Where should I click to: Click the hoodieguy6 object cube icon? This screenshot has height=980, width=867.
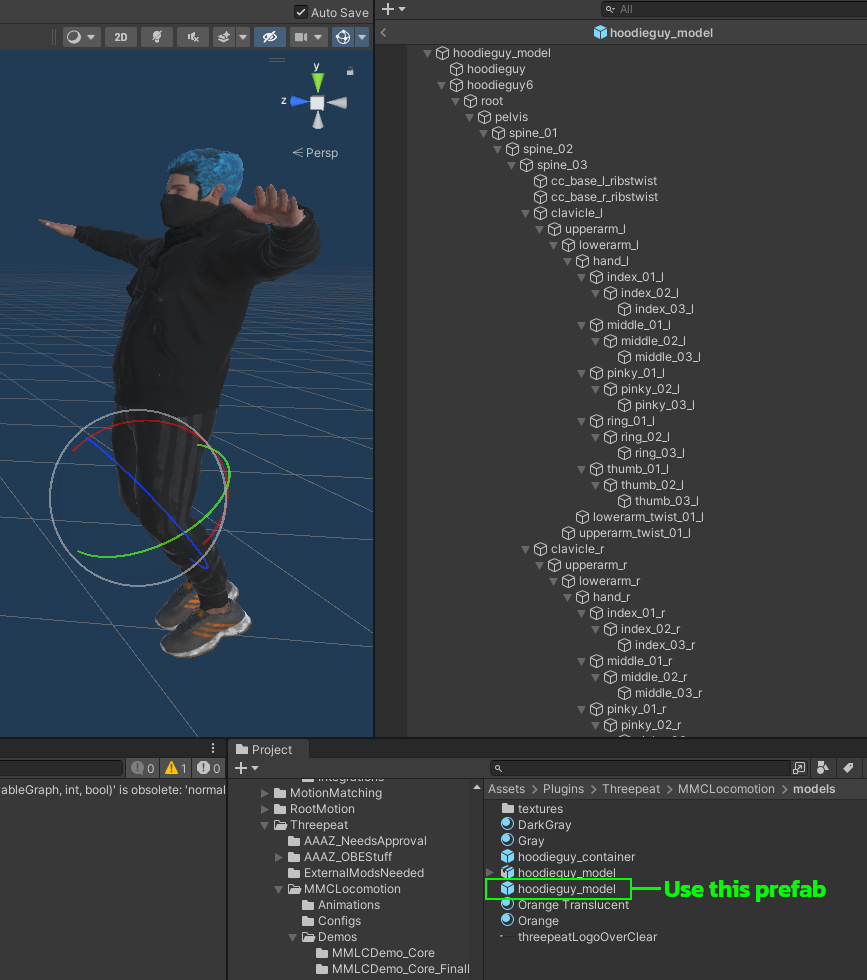(457, 85)
